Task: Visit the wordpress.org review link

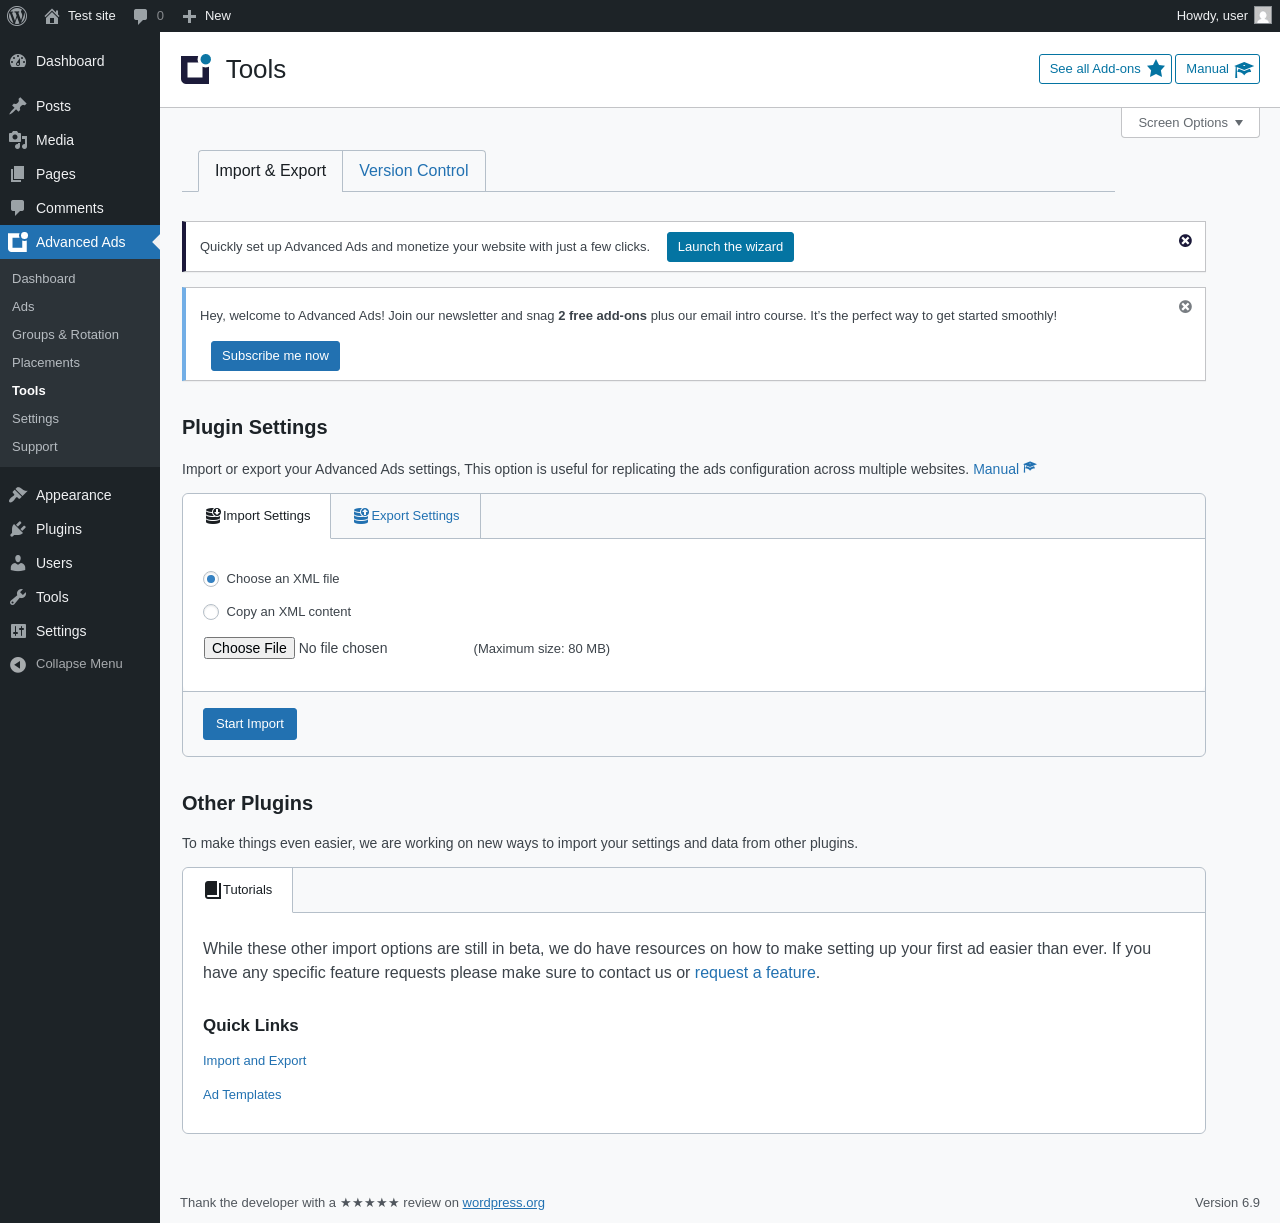Action: coord(503,1203)
